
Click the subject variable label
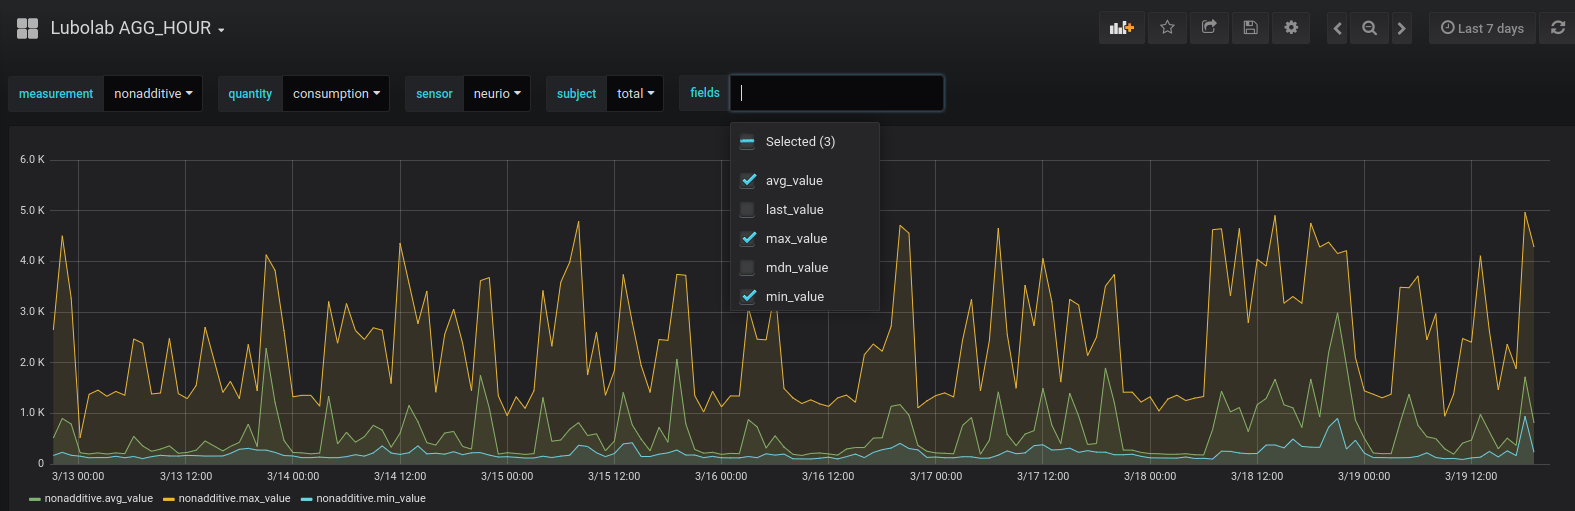pyautogui.click(x=576, y=93)
